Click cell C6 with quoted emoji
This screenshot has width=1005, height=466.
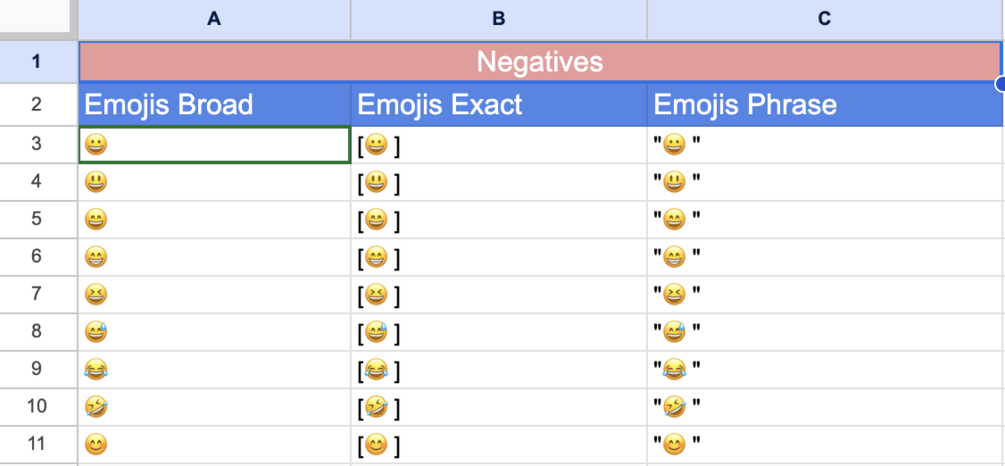point(824,257)
